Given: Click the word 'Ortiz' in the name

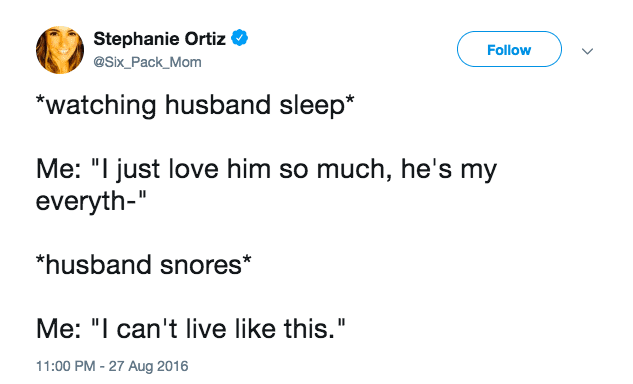Looking at the screenshot, I should [205, 39].
